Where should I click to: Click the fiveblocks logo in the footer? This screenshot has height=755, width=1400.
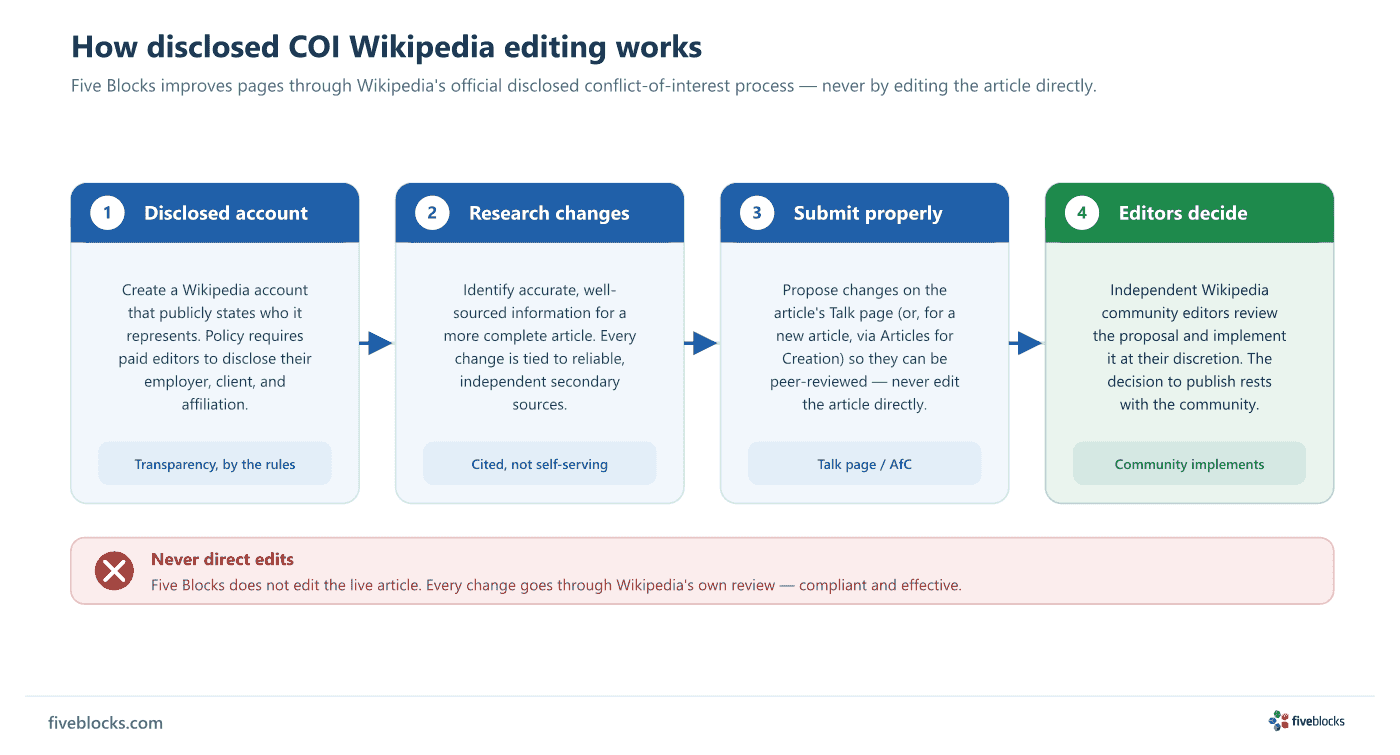tap(1307, 721)
